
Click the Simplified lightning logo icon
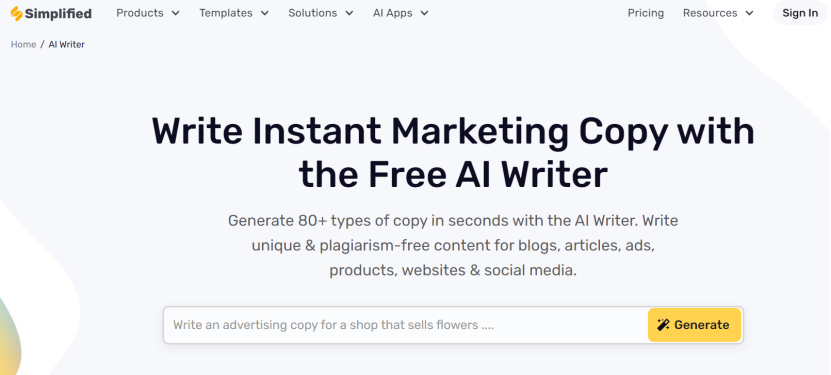(16, 13)
